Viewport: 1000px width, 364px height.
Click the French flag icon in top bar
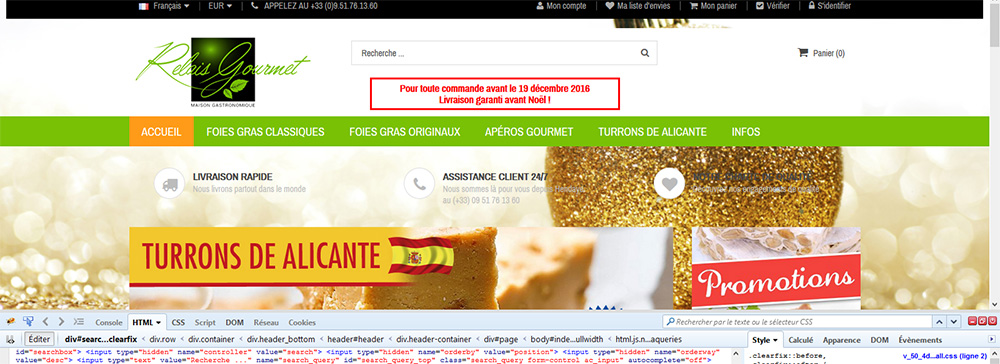143,6
